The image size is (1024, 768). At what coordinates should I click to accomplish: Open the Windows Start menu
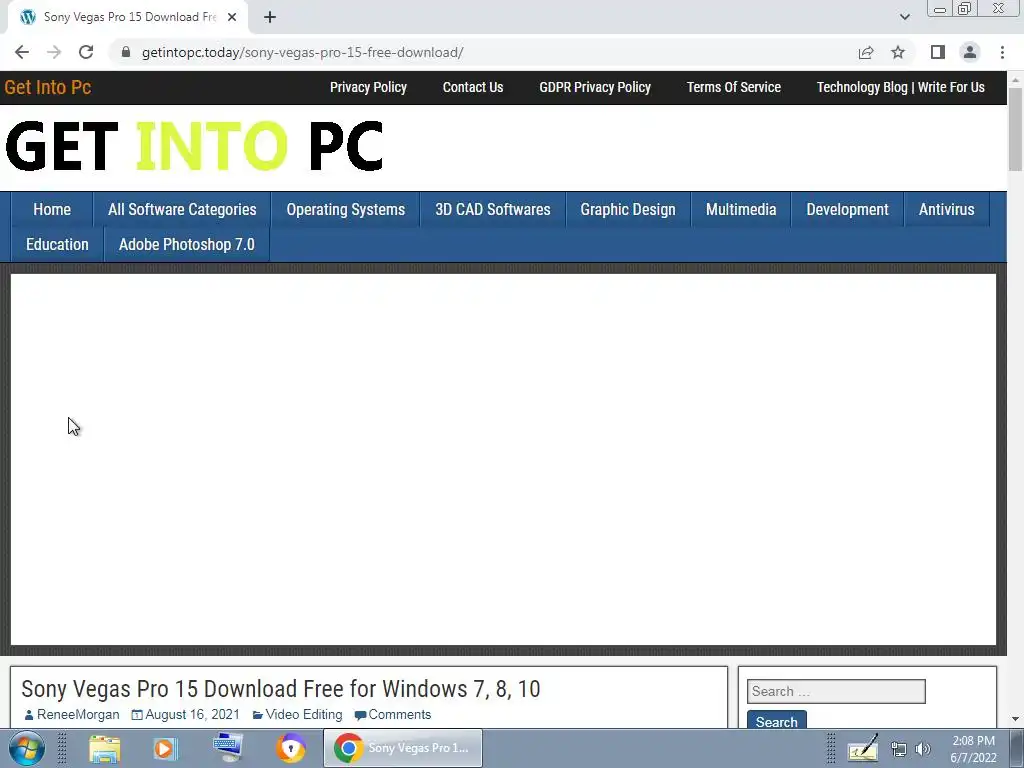[x=27, y=748]
